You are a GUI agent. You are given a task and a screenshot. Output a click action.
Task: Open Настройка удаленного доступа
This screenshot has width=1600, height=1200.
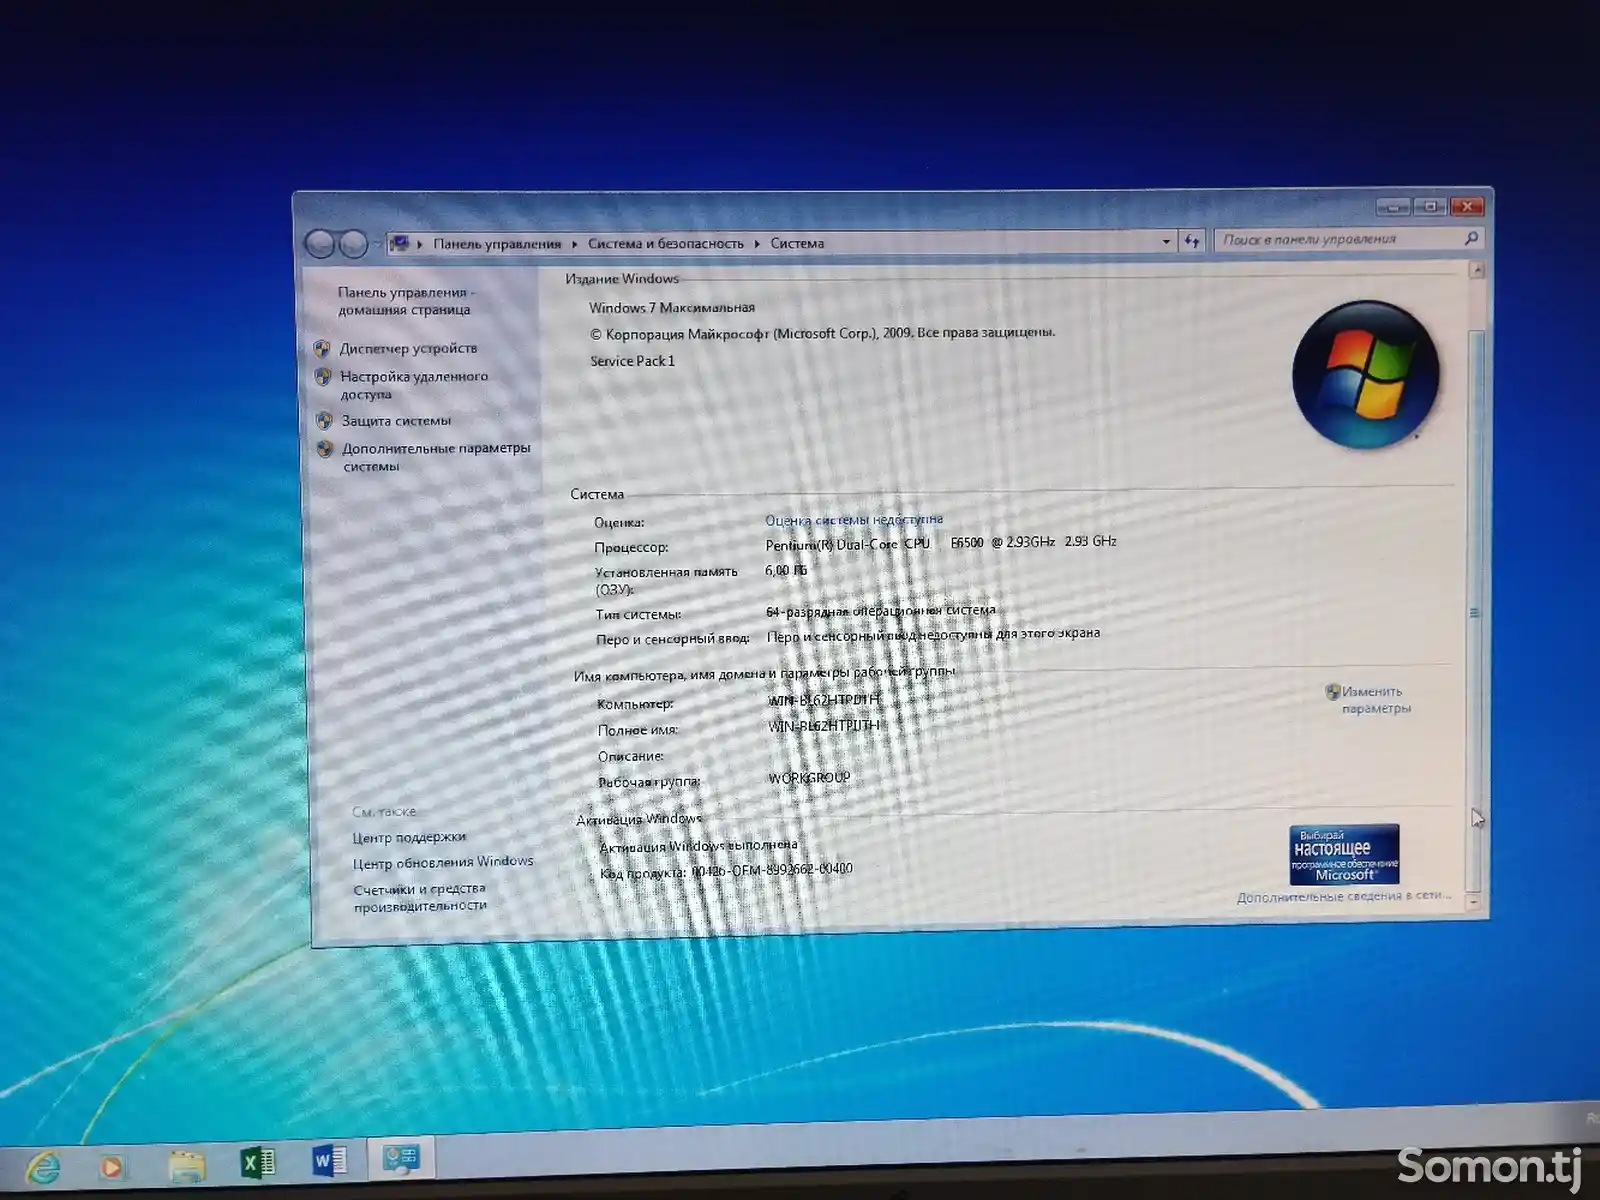pos(414,385)
